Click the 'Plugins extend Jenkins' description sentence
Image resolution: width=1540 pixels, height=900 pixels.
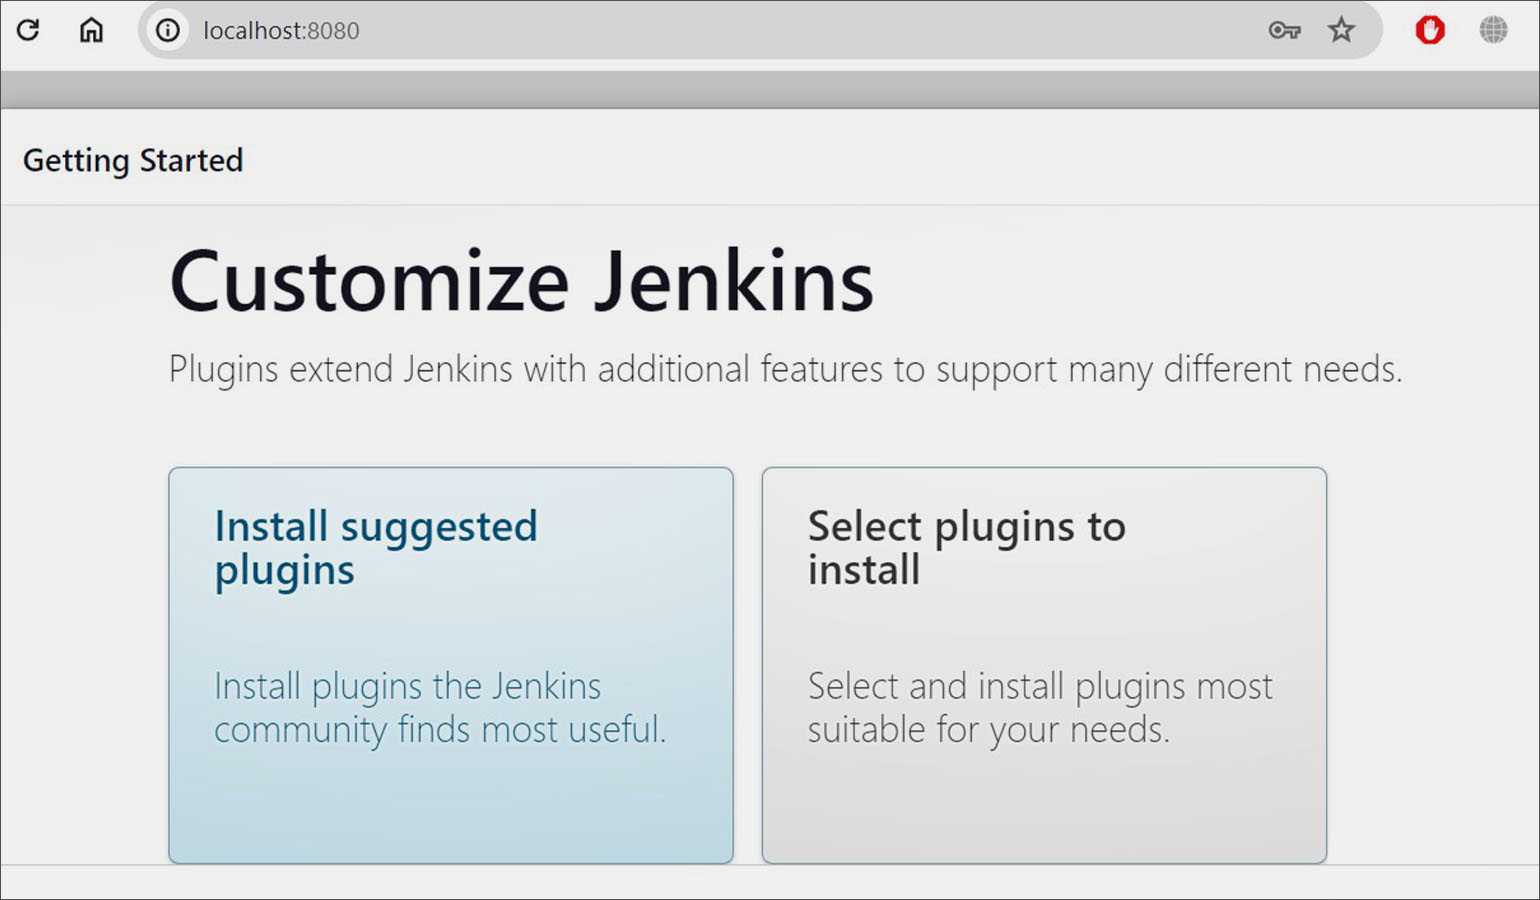(785, 369)
